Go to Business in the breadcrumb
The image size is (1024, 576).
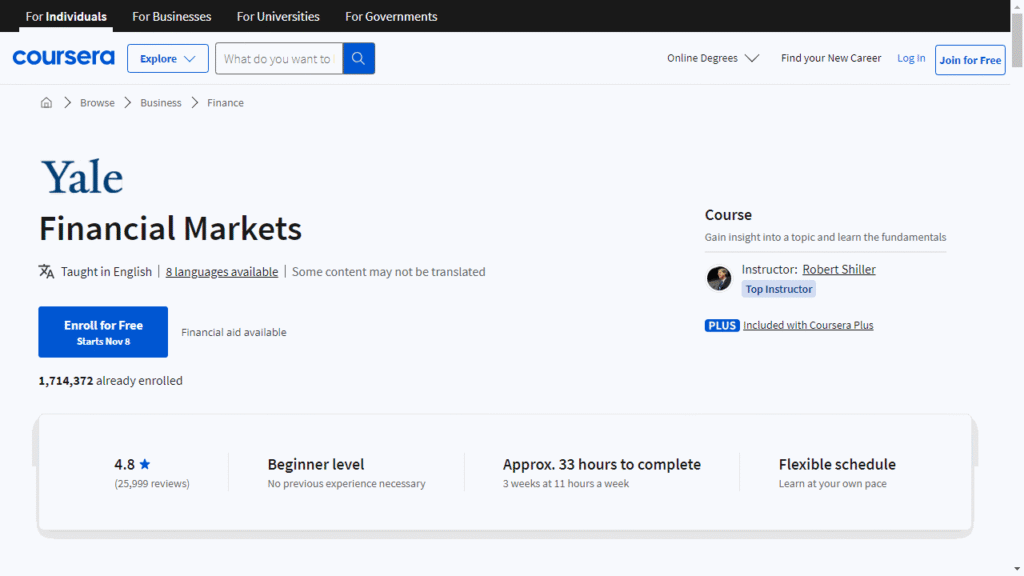[x=161, y=103]
